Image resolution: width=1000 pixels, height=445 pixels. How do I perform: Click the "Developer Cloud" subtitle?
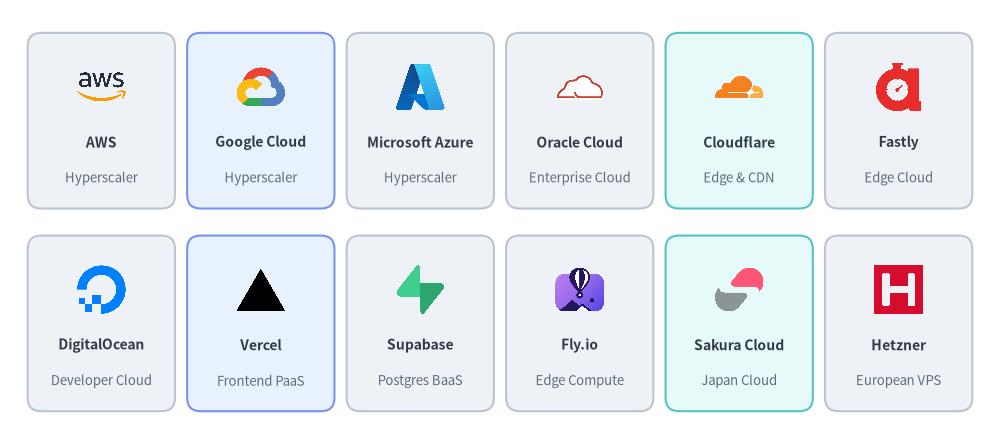101,380
